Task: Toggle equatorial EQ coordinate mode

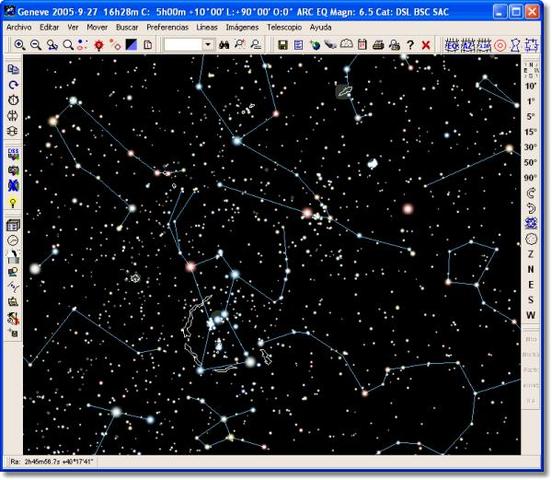Action: click(451, 45)
